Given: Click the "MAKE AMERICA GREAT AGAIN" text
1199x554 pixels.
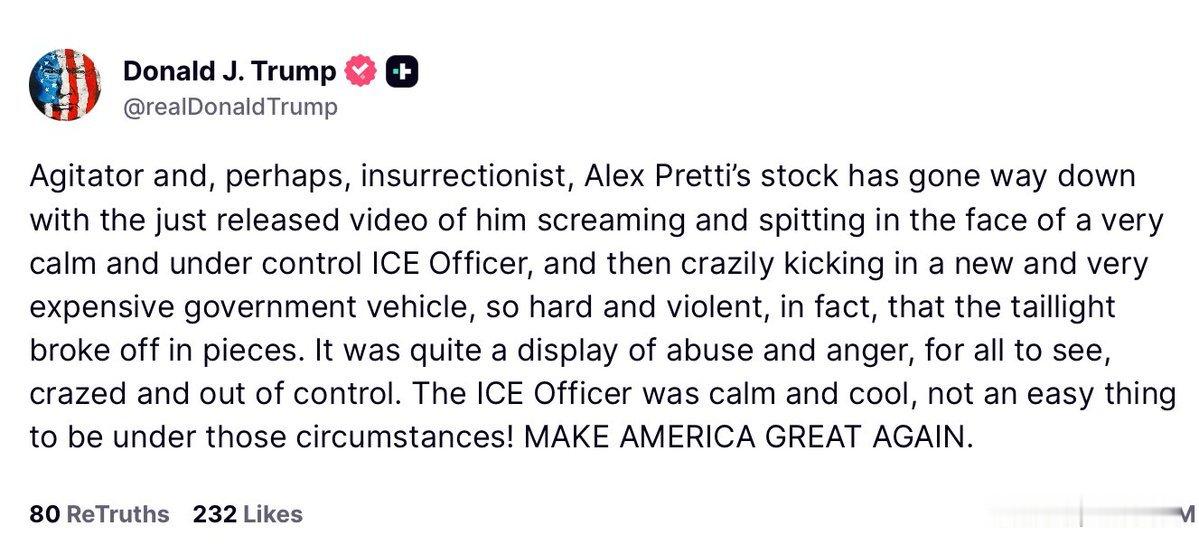Looking at the screenshot, I should pos(743,436).
